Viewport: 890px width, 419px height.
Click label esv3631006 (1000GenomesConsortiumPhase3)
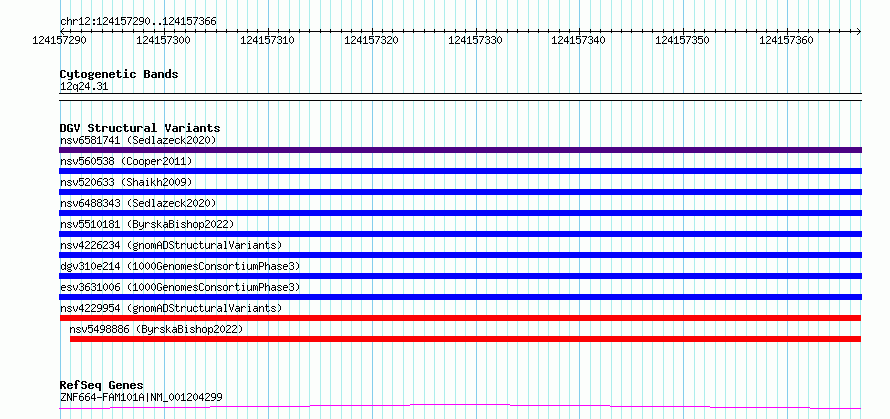(x=180, y=287)
